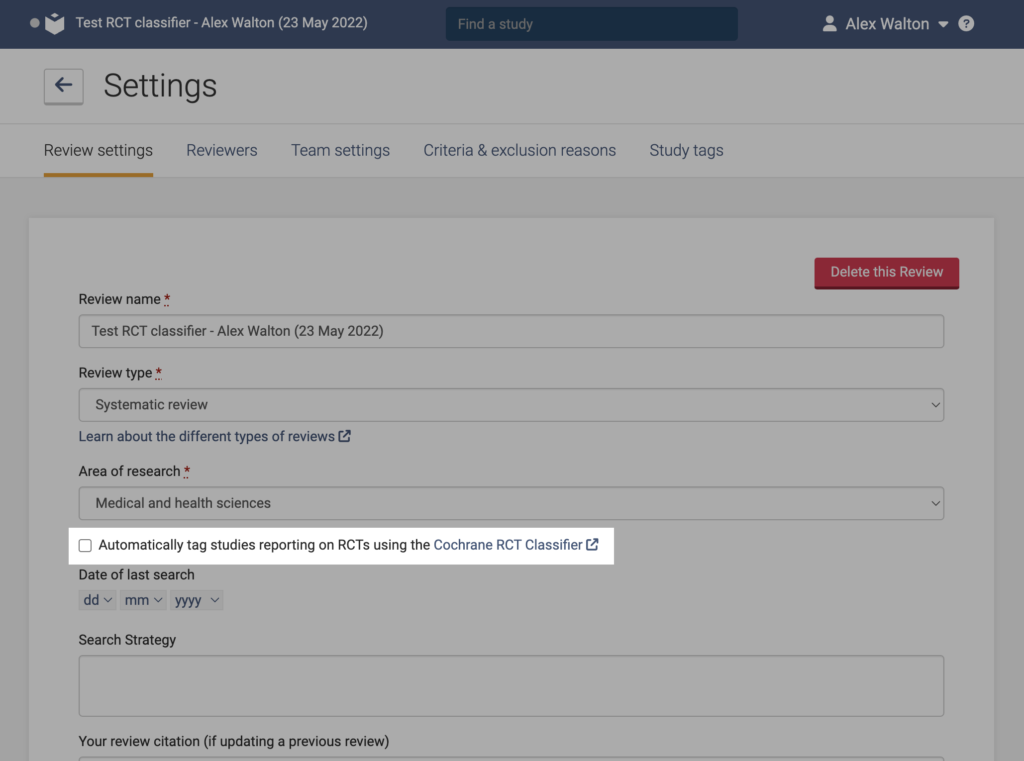Click the Date of last search label
The height and width of the screenshot is (761, 1024).
[x=136, y=575]
